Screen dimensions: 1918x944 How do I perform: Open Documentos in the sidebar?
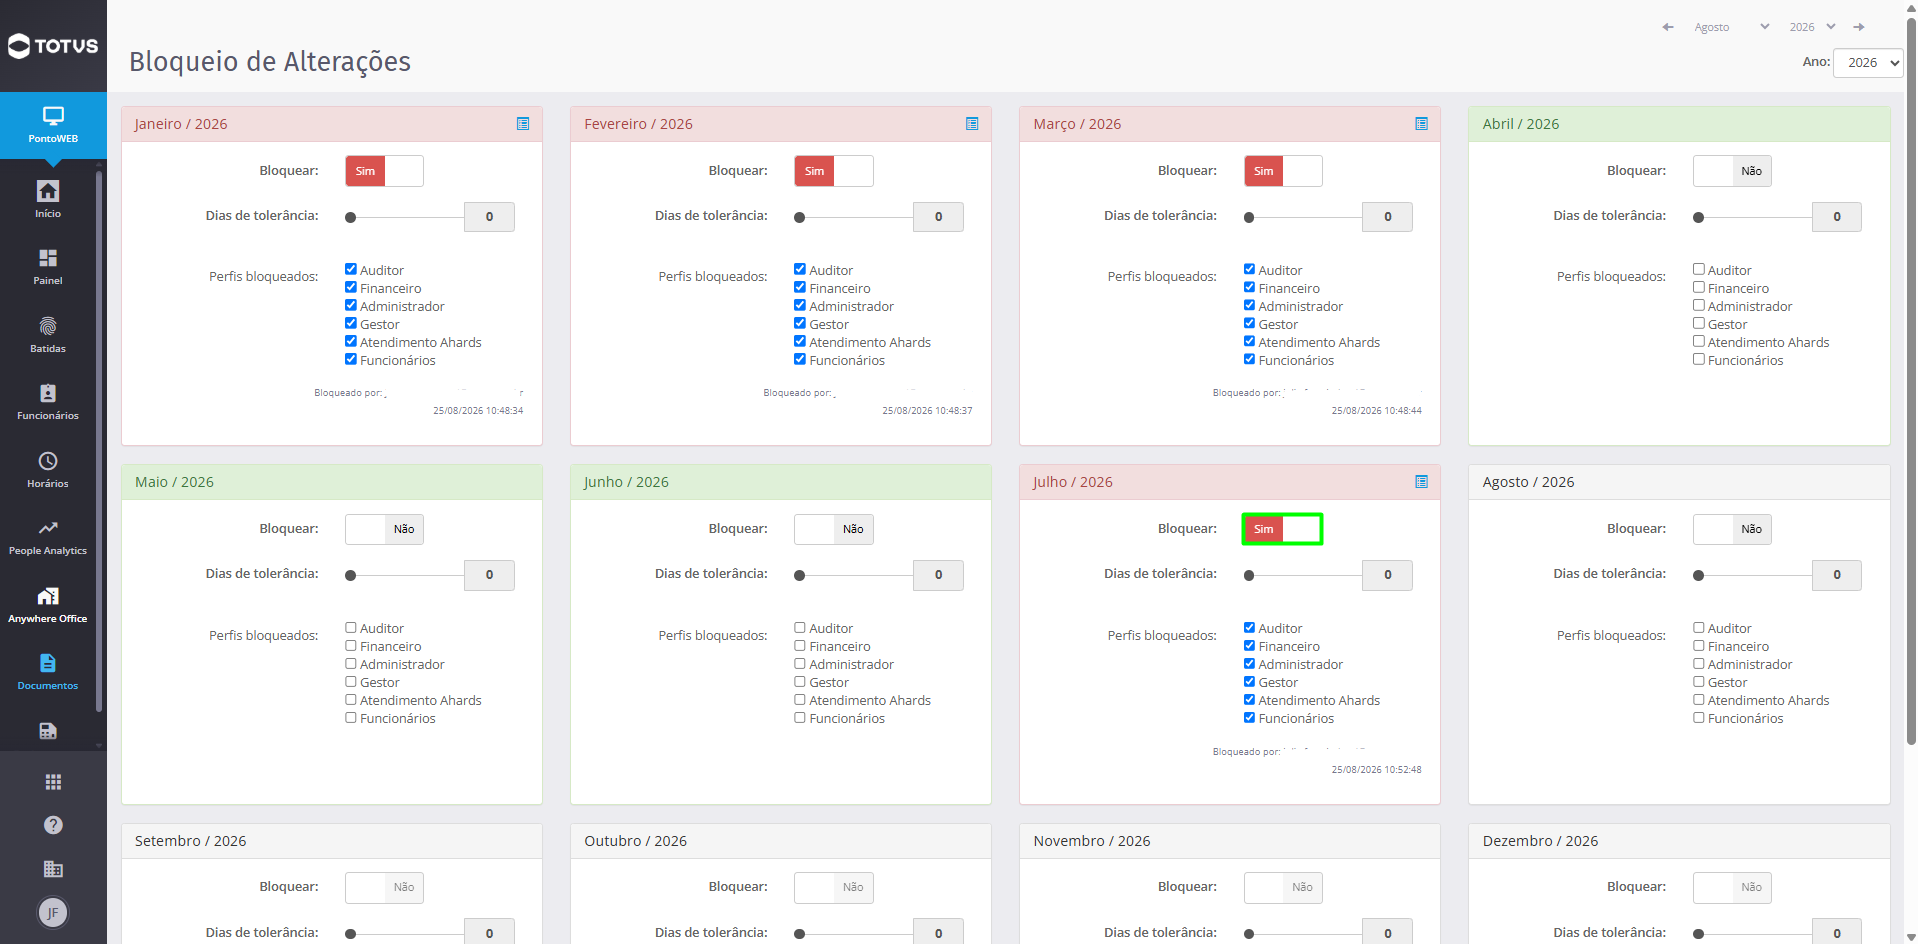[x=48, y=672]
